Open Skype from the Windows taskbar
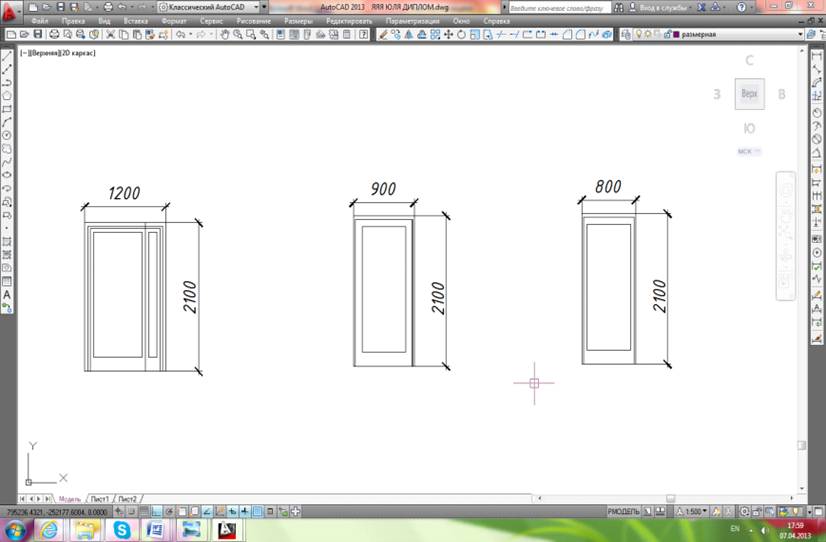Image resolution: width=826 pixels, height=542 pixels. (x=121, y=529)
